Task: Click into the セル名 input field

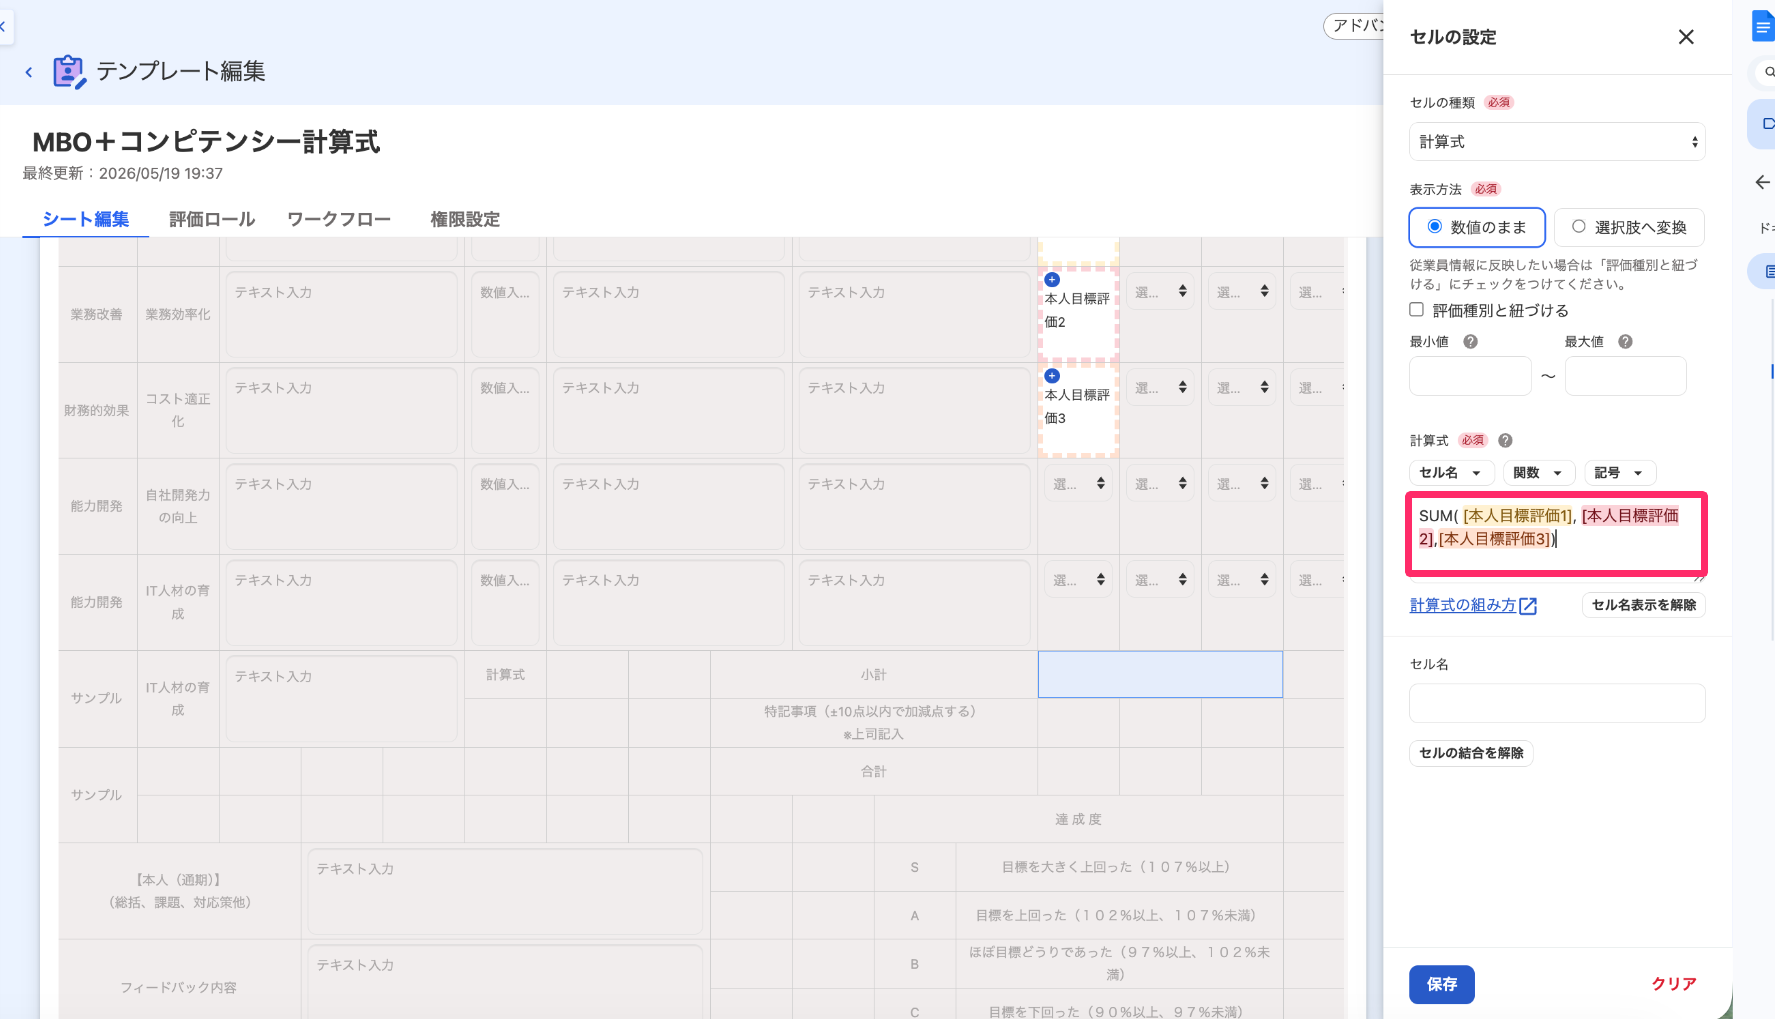Action: 1557,703
